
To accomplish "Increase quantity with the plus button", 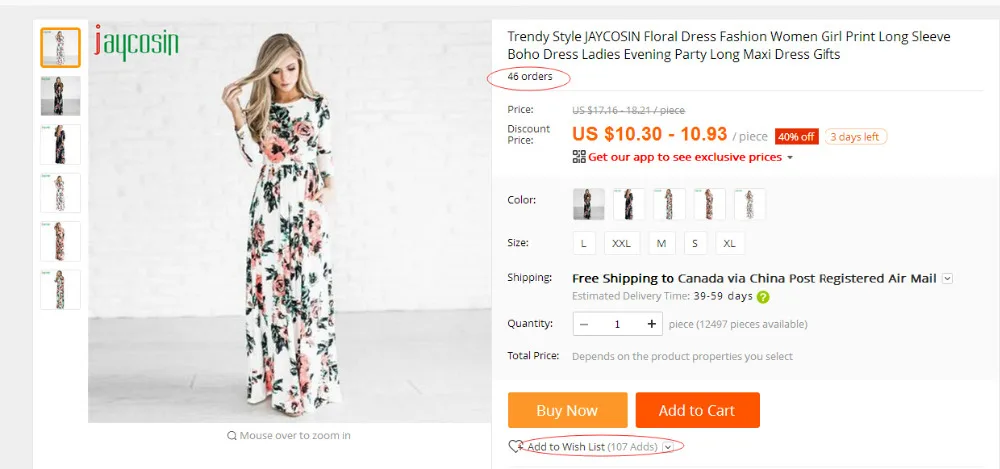I will coord(652,324).
